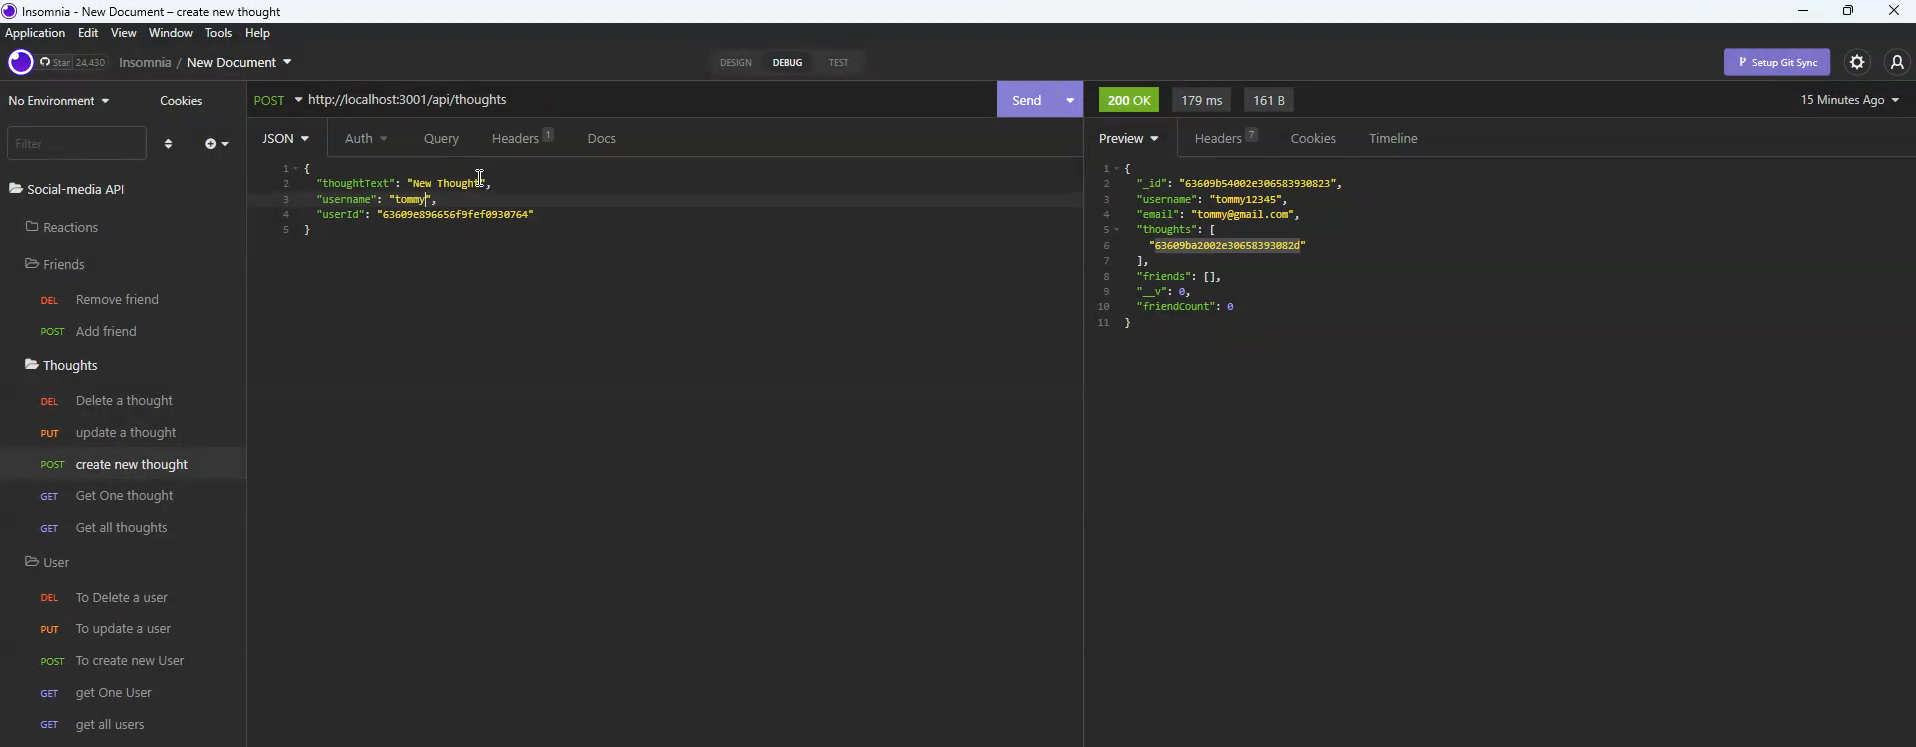Send the request with Send button
1916x747 pixels.
tap(1027, 100)
